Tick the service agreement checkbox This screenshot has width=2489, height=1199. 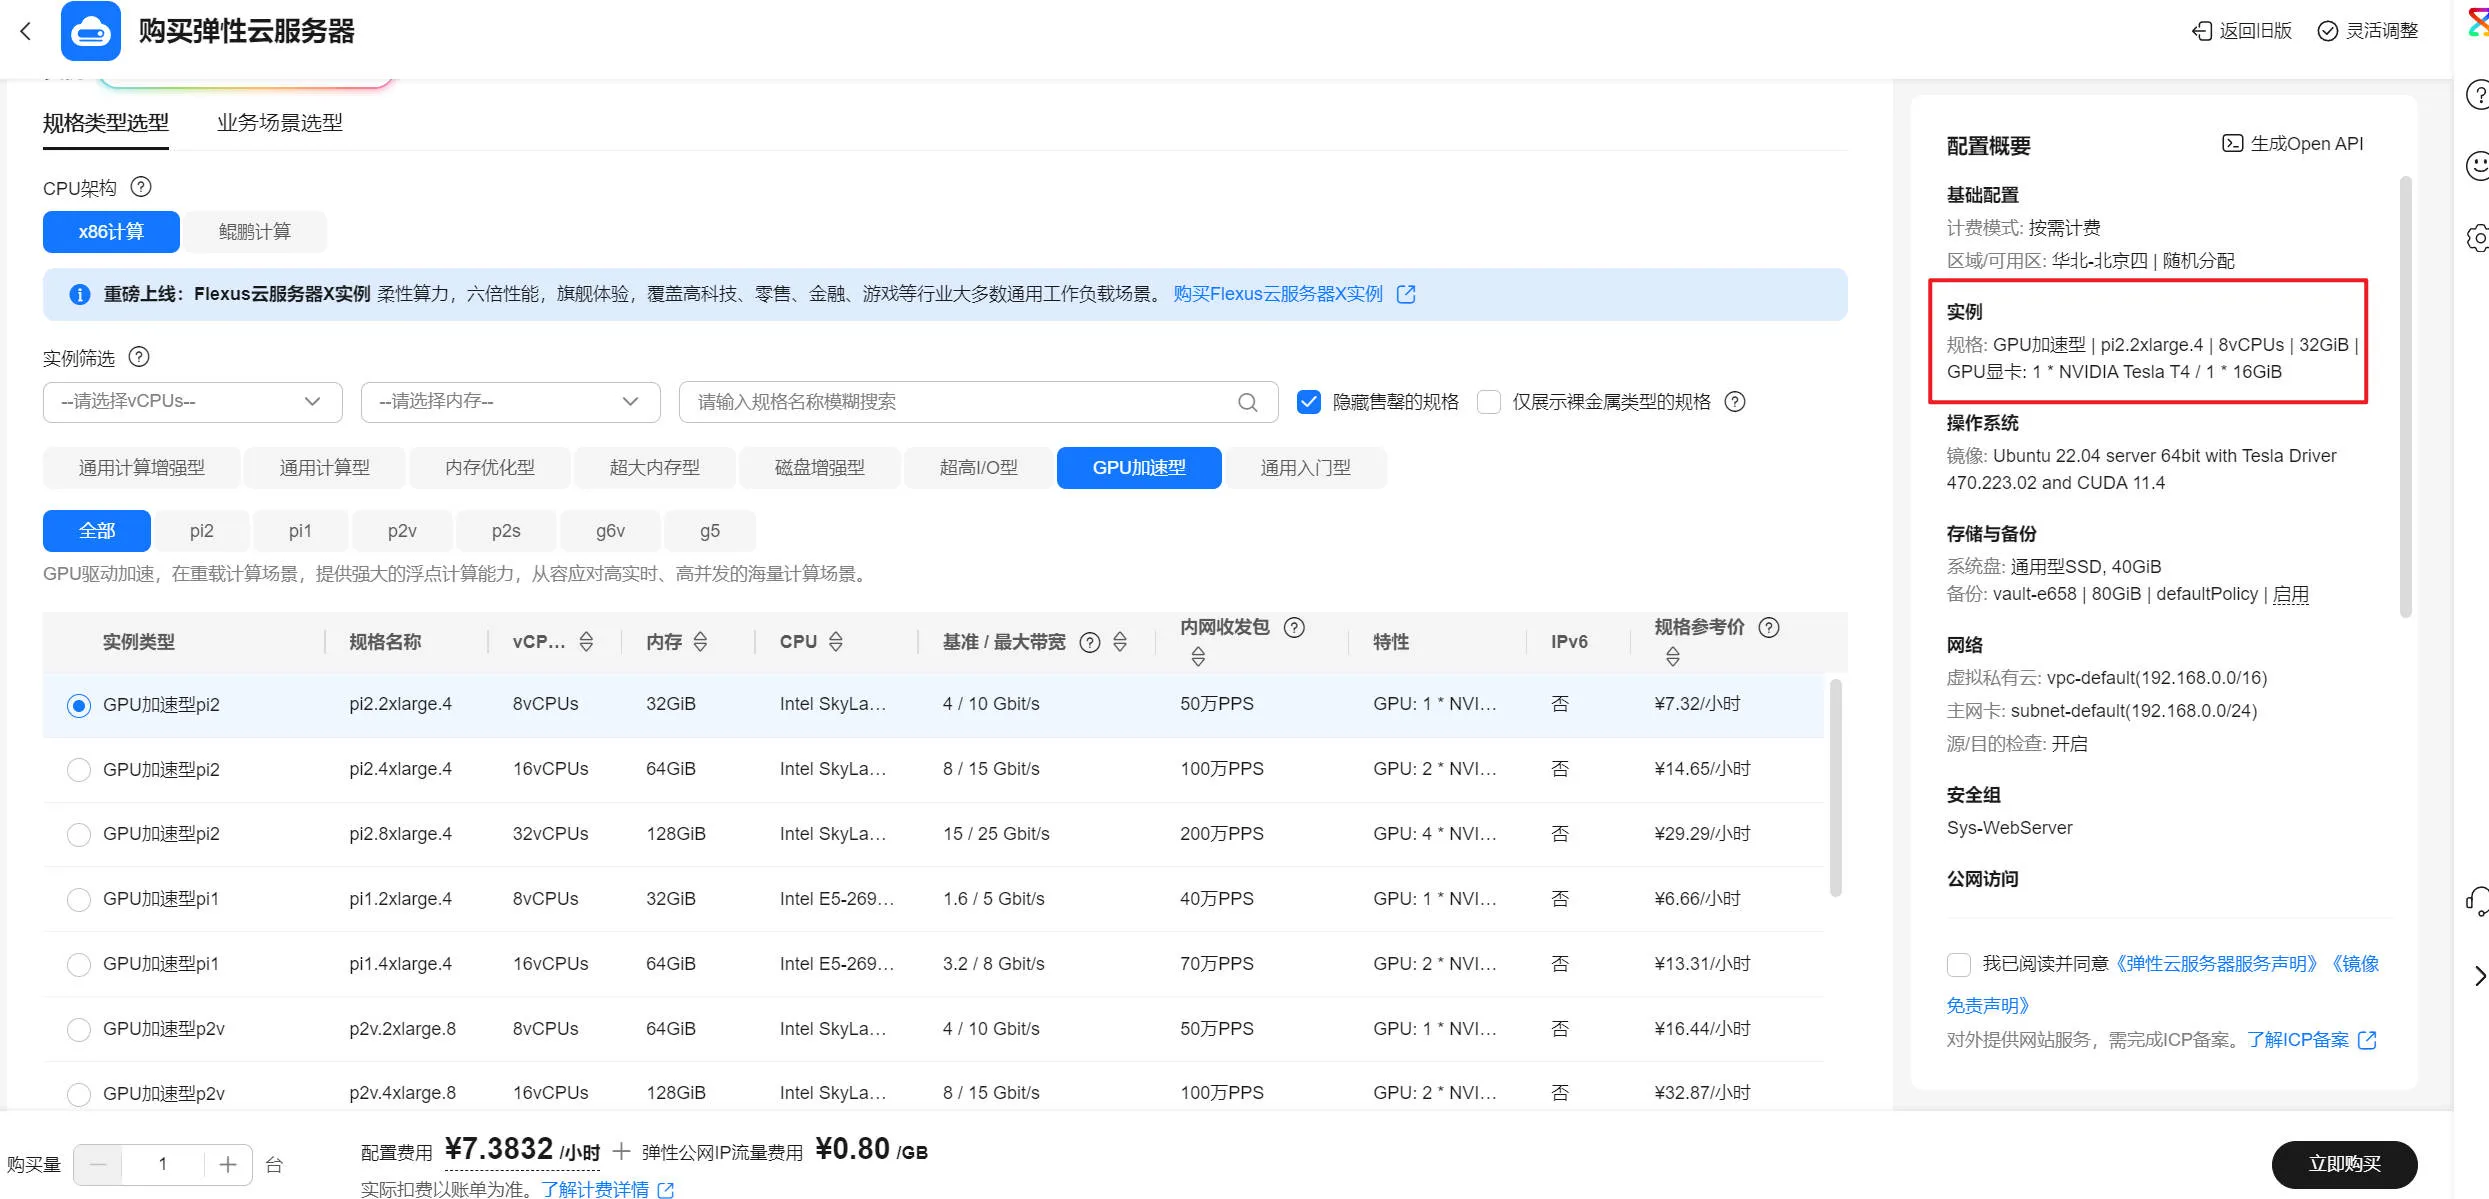(1958, 964)
